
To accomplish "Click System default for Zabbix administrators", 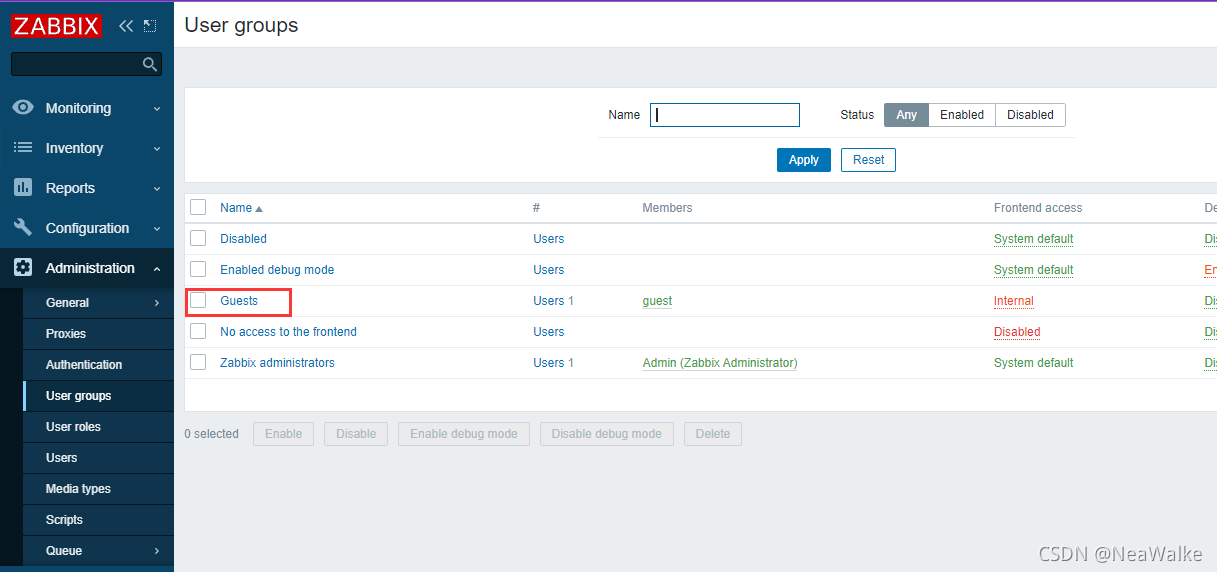I will click(1033, 363).
